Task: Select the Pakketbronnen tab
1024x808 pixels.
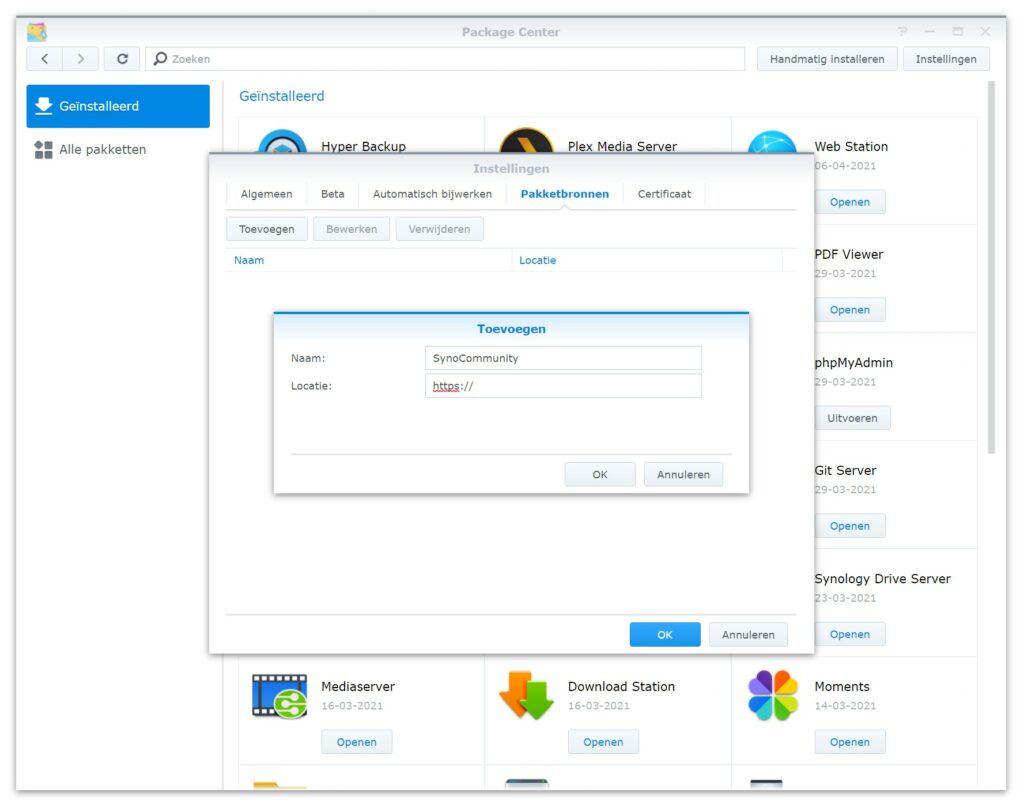Action: pyautogui.click(x=565, y=194)
